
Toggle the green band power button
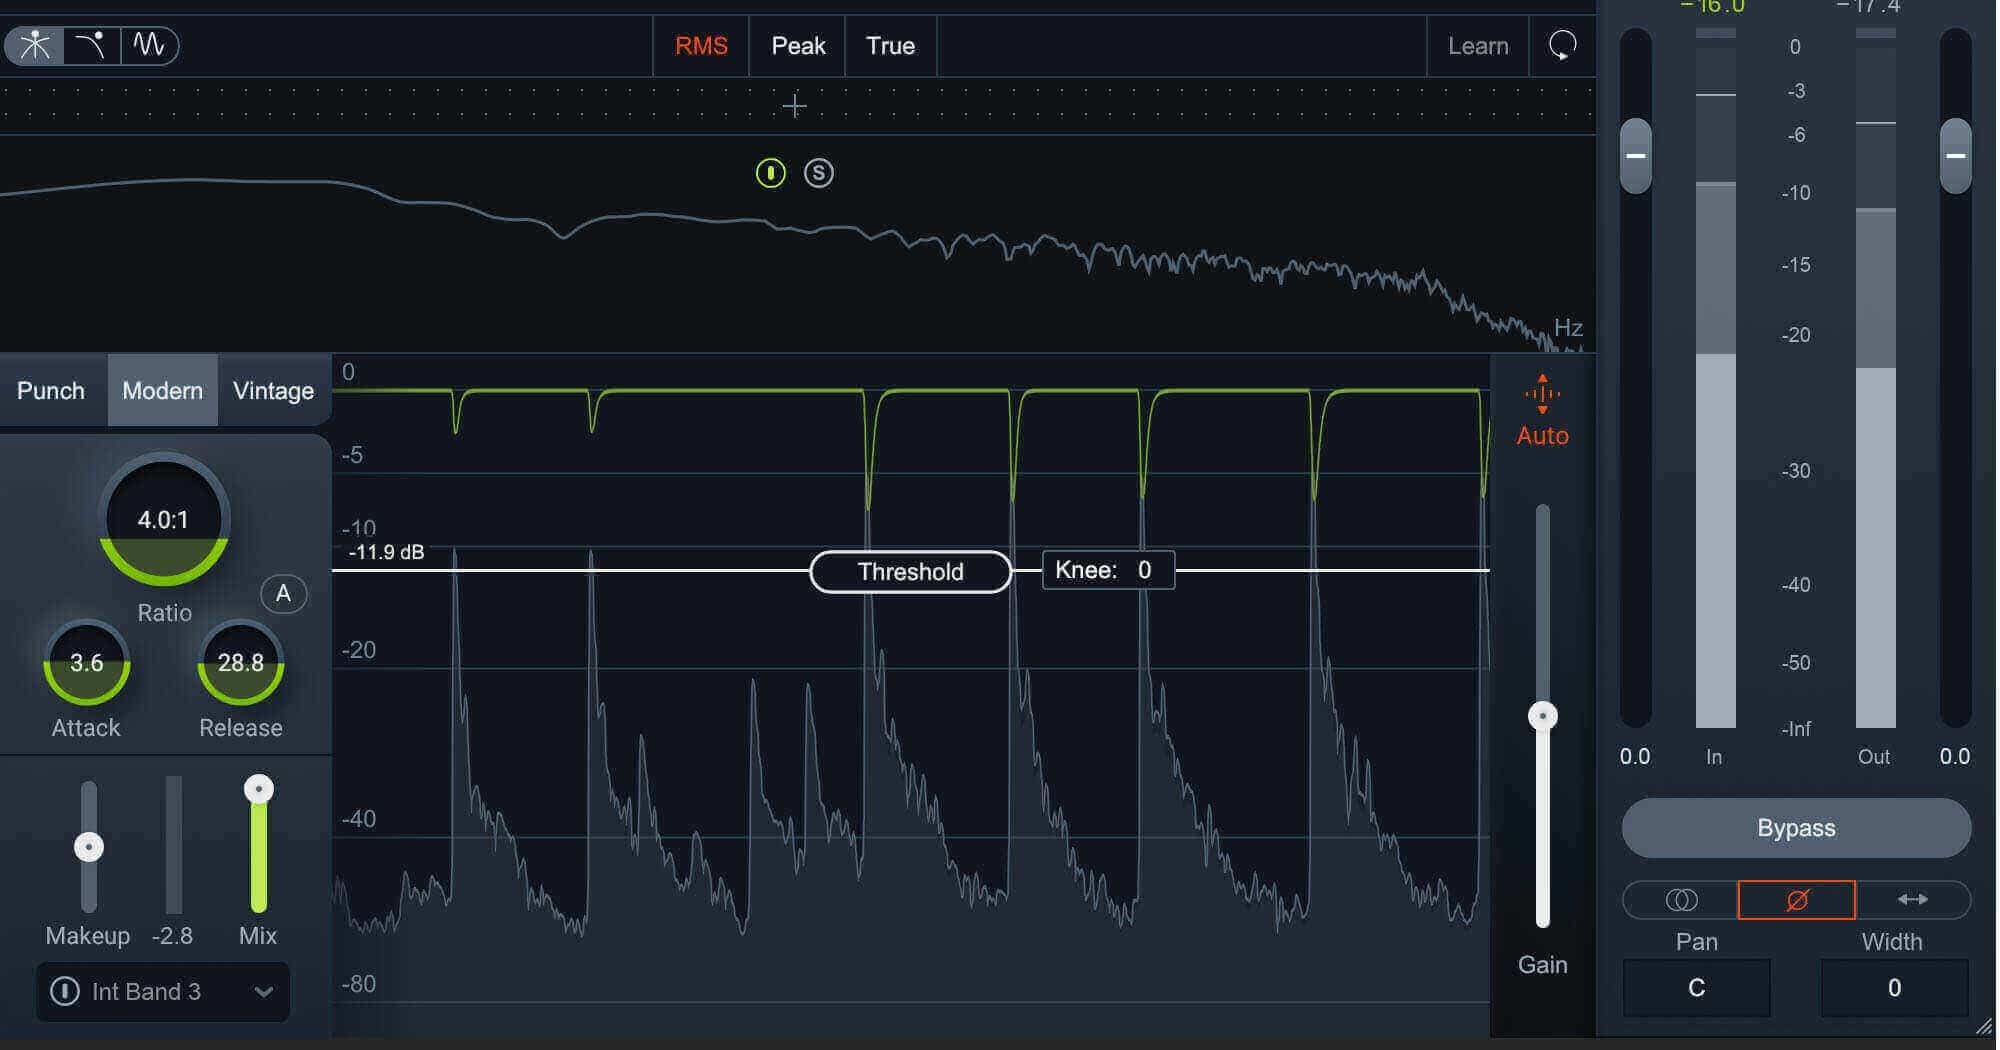[x=770, y=173]
